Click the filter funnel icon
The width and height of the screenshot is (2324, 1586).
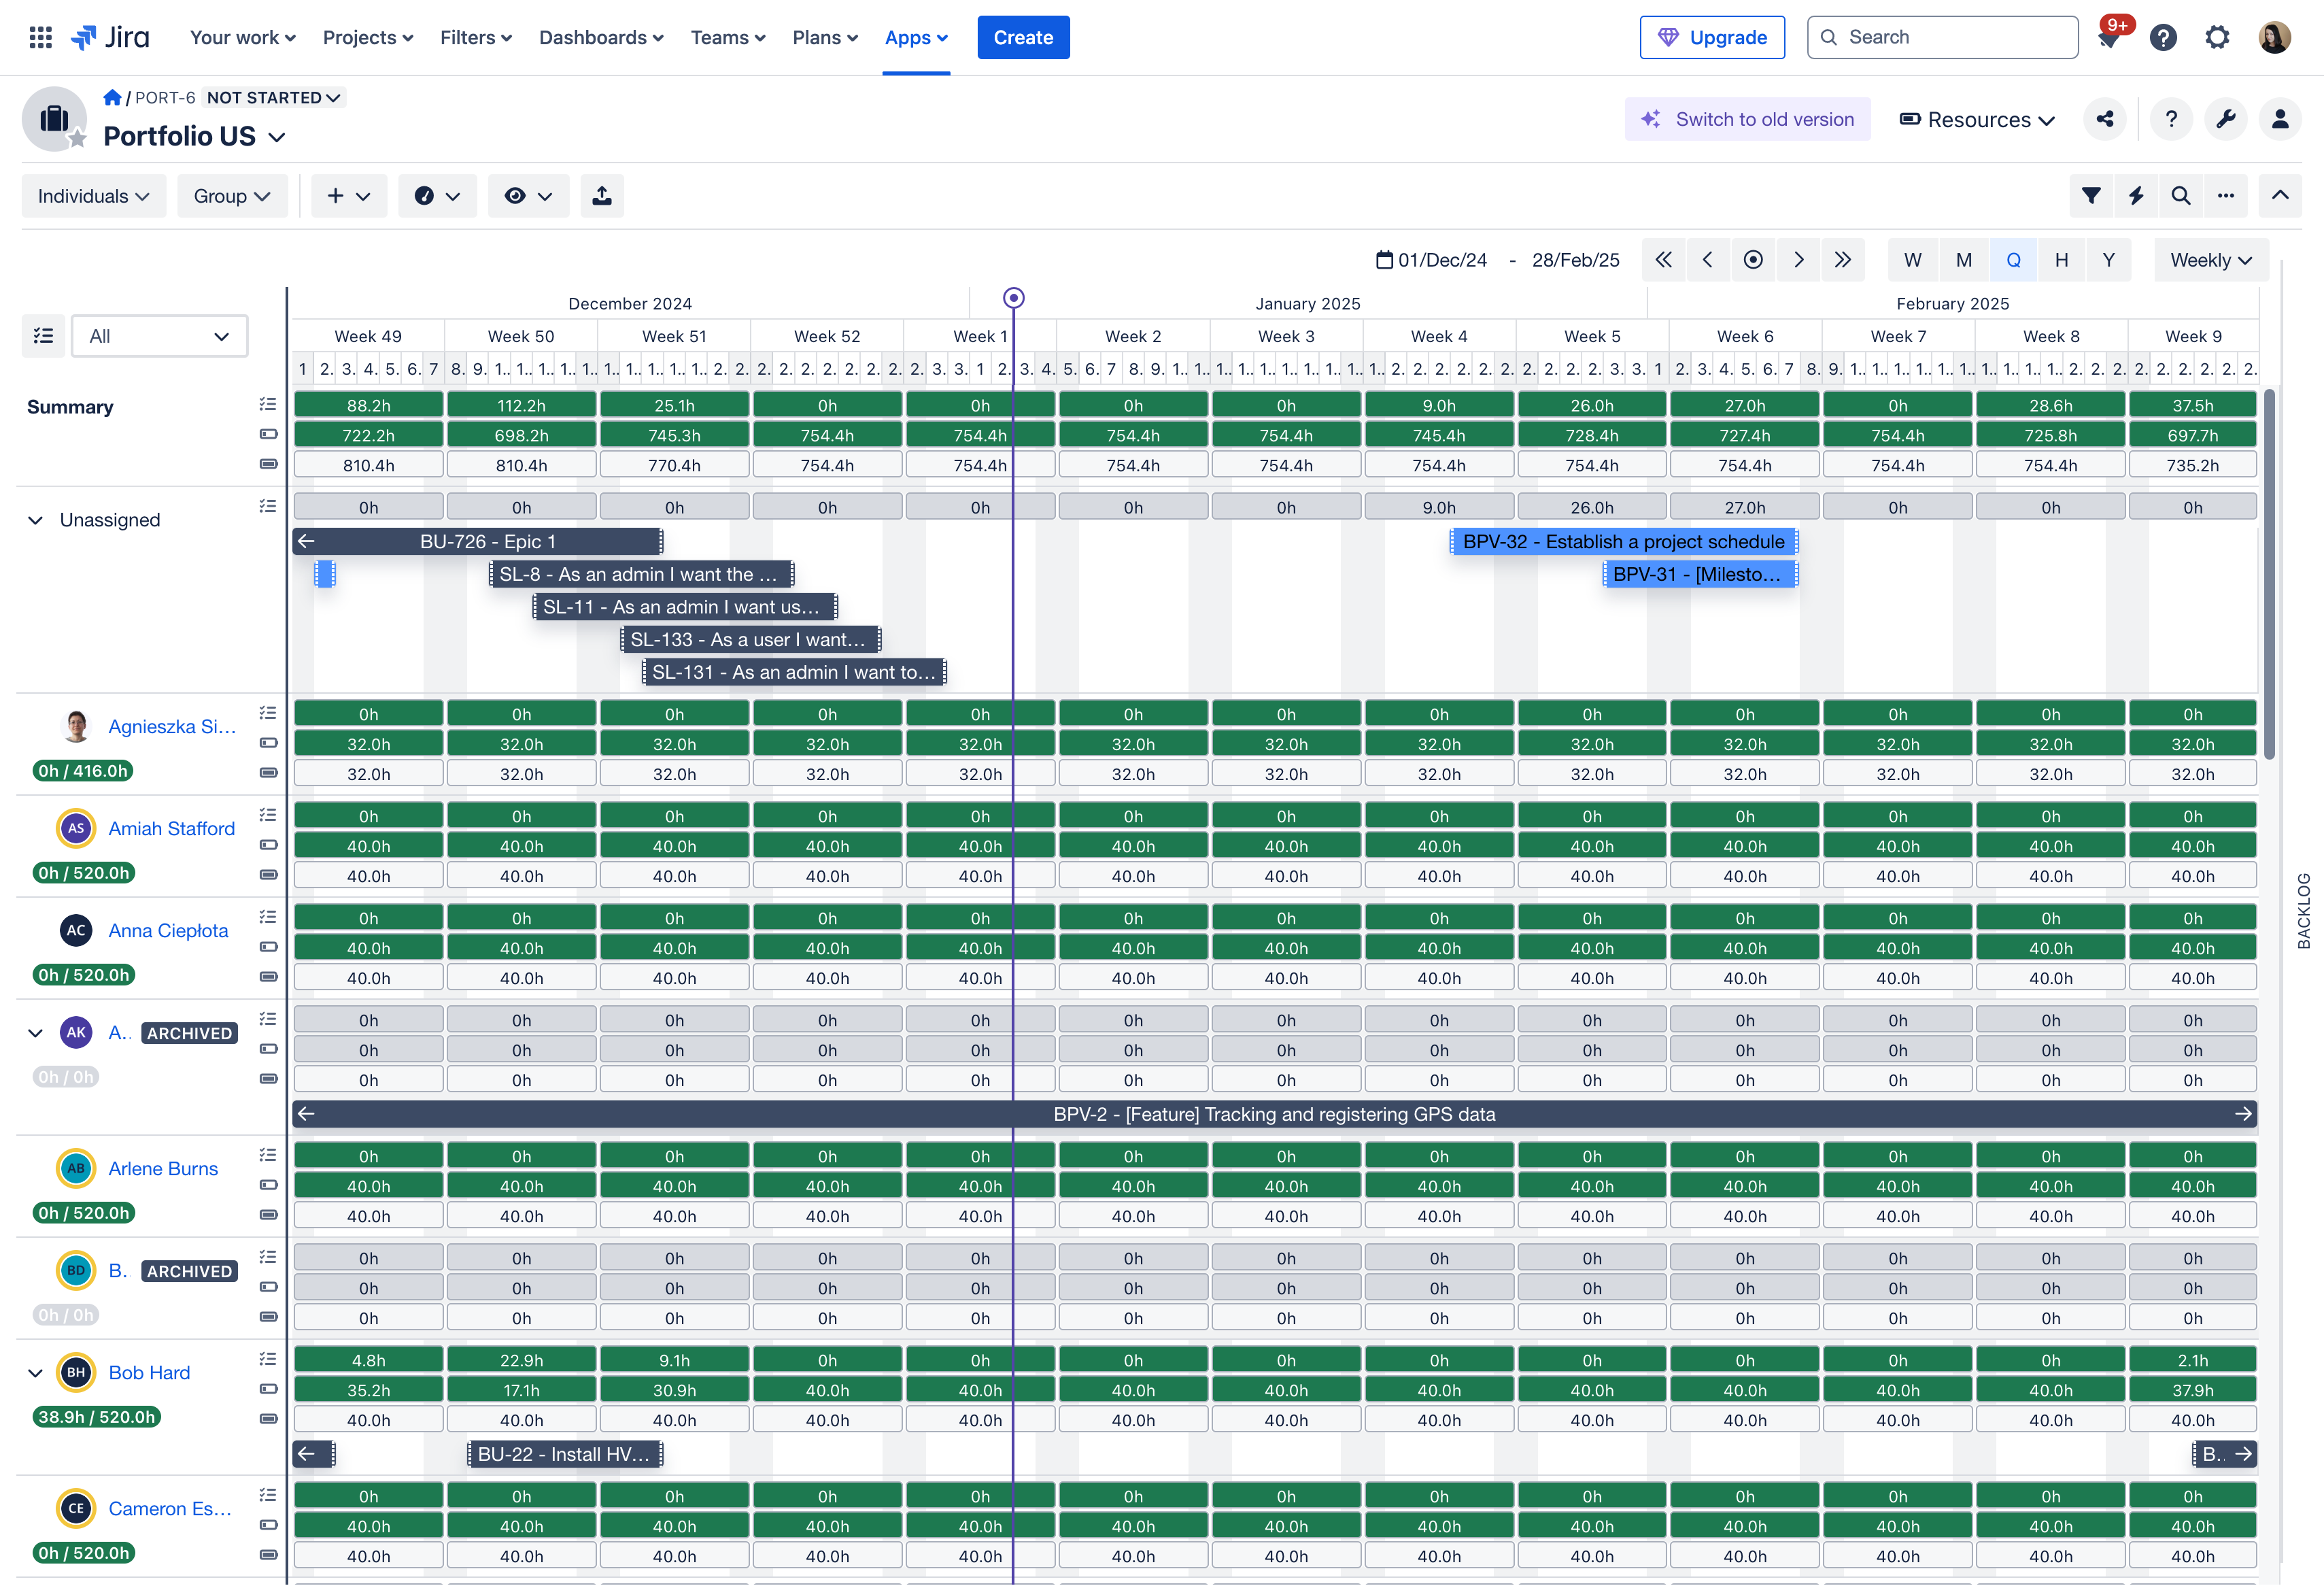(x=2090, y=196)
